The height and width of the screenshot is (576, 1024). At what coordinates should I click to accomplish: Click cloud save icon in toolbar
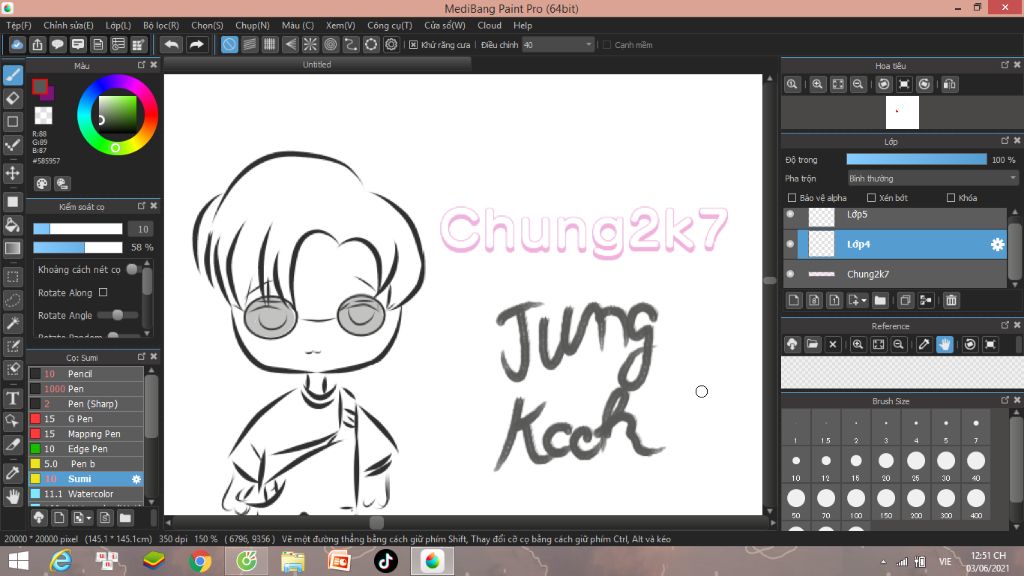point(17,44)
